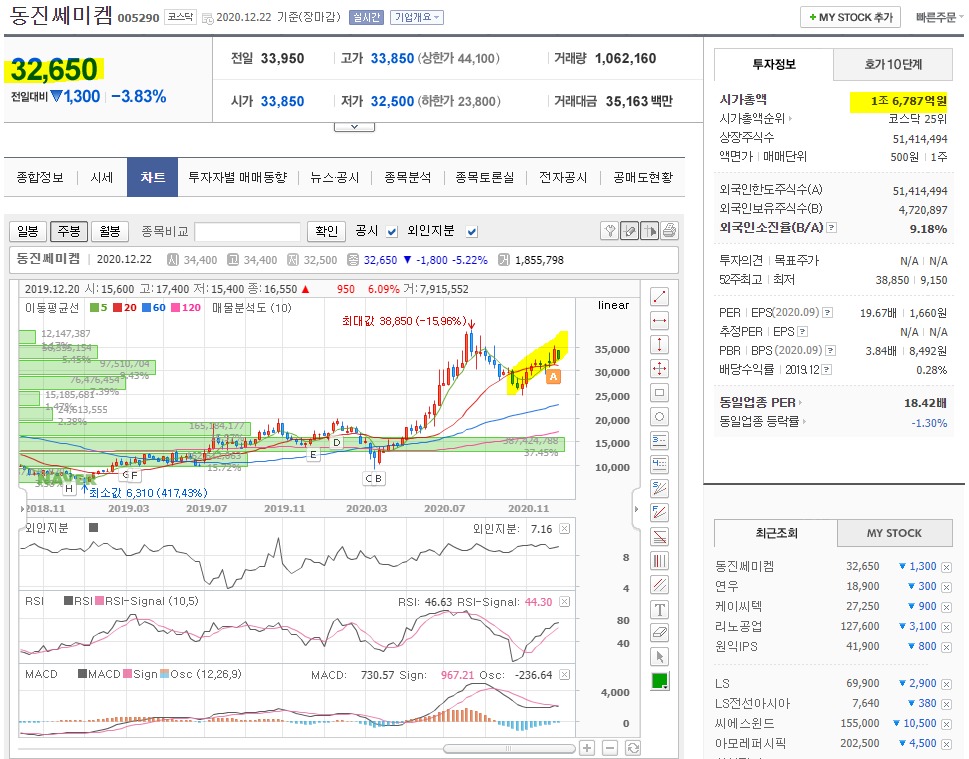The width and height of the screenshot is (969, 759).
Task: Select 일봉 daily candle view
Action: point(28,231)
